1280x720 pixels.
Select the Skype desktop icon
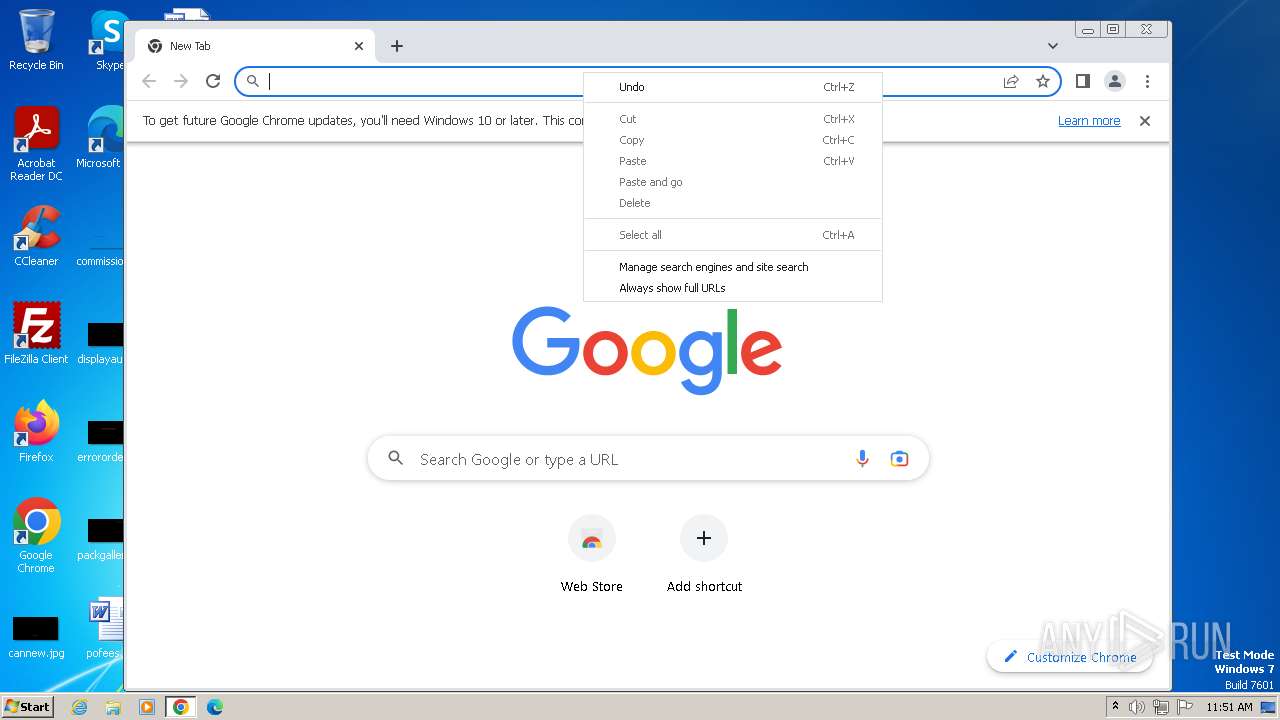tap(107, 40)
